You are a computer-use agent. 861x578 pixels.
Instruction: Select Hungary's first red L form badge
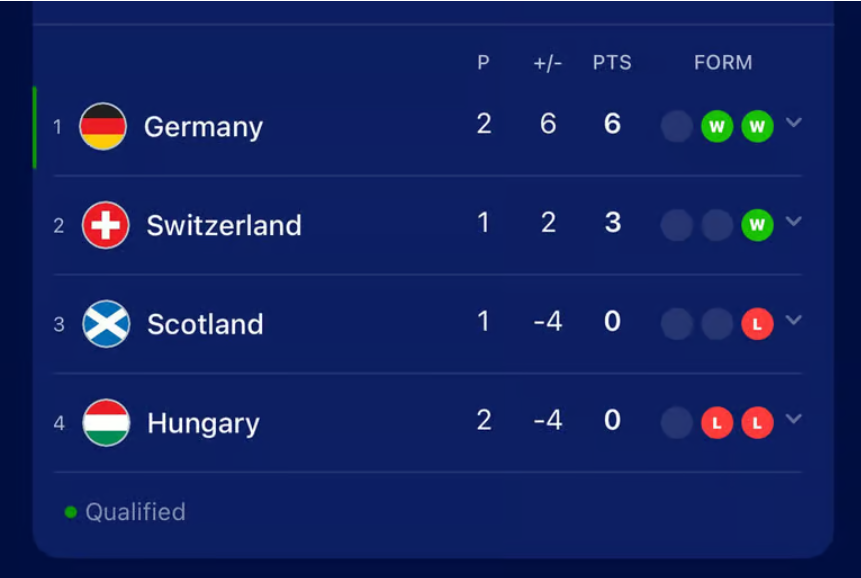click(717, 423)
